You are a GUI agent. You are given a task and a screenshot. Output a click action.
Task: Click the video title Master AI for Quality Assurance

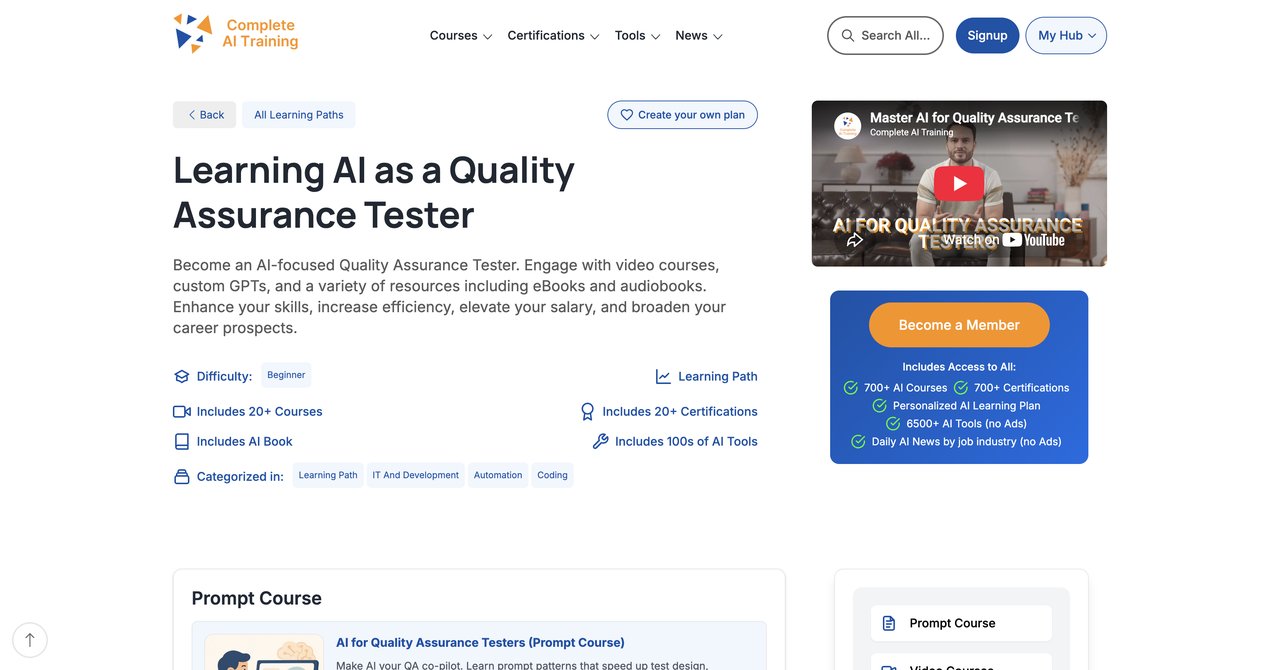tap(973, 118)
